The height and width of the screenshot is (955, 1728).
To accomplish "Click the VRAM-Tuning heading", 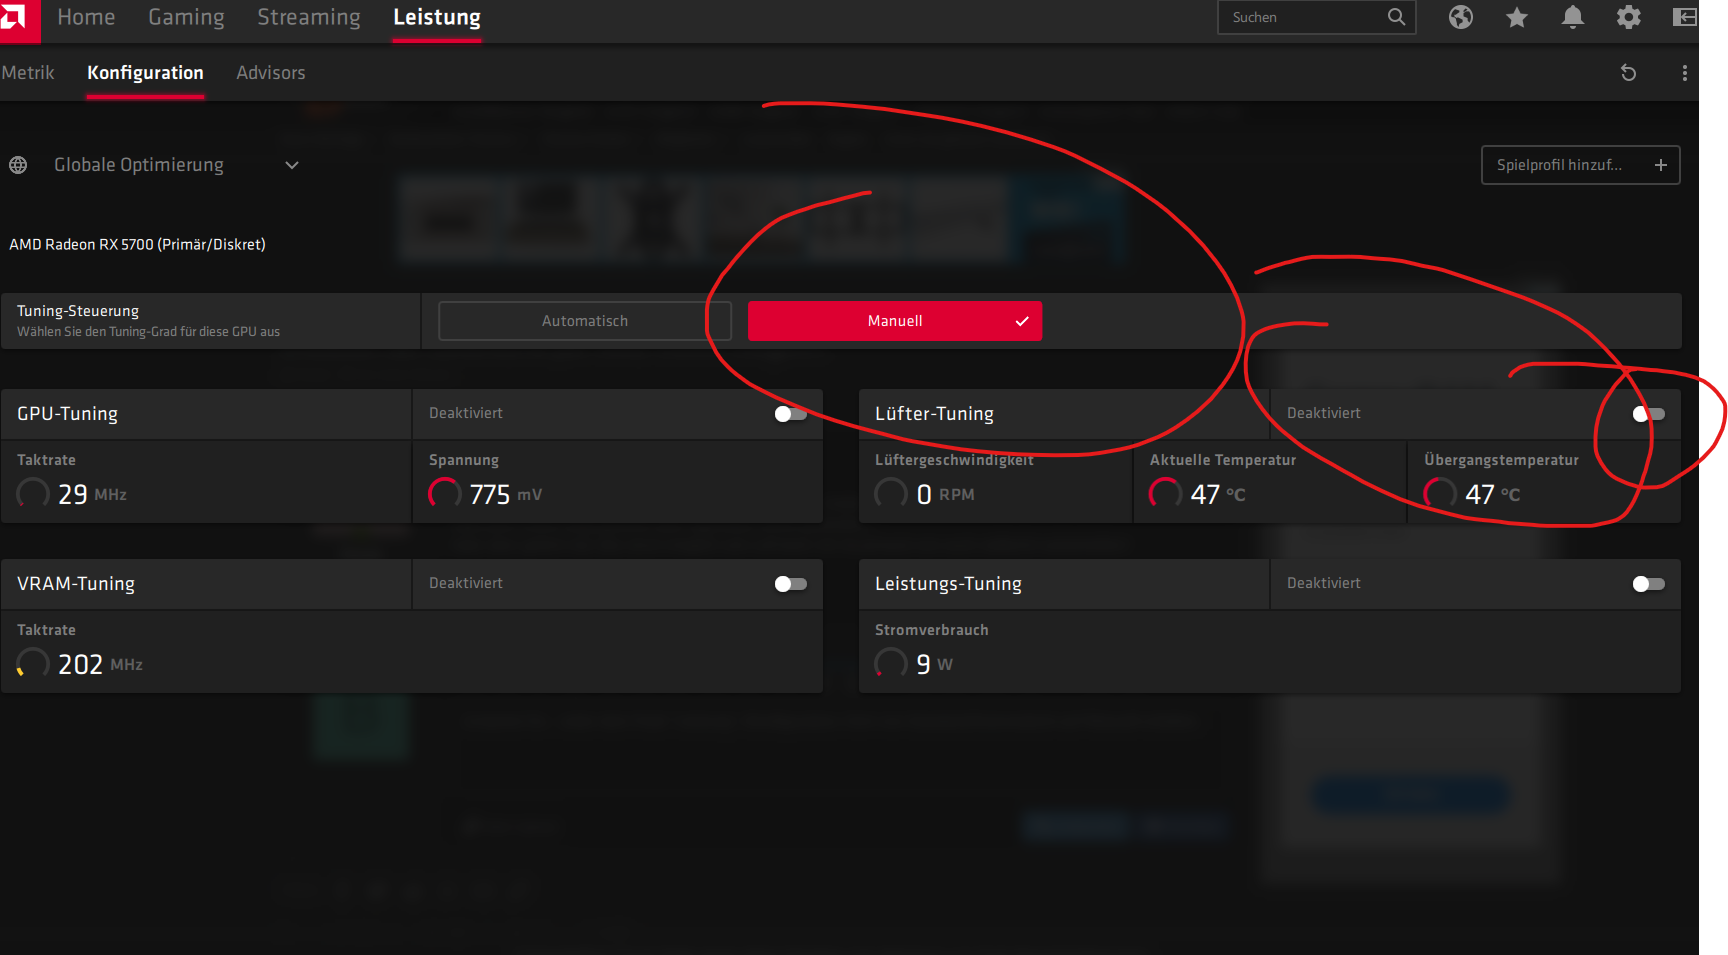I will 76,584.
